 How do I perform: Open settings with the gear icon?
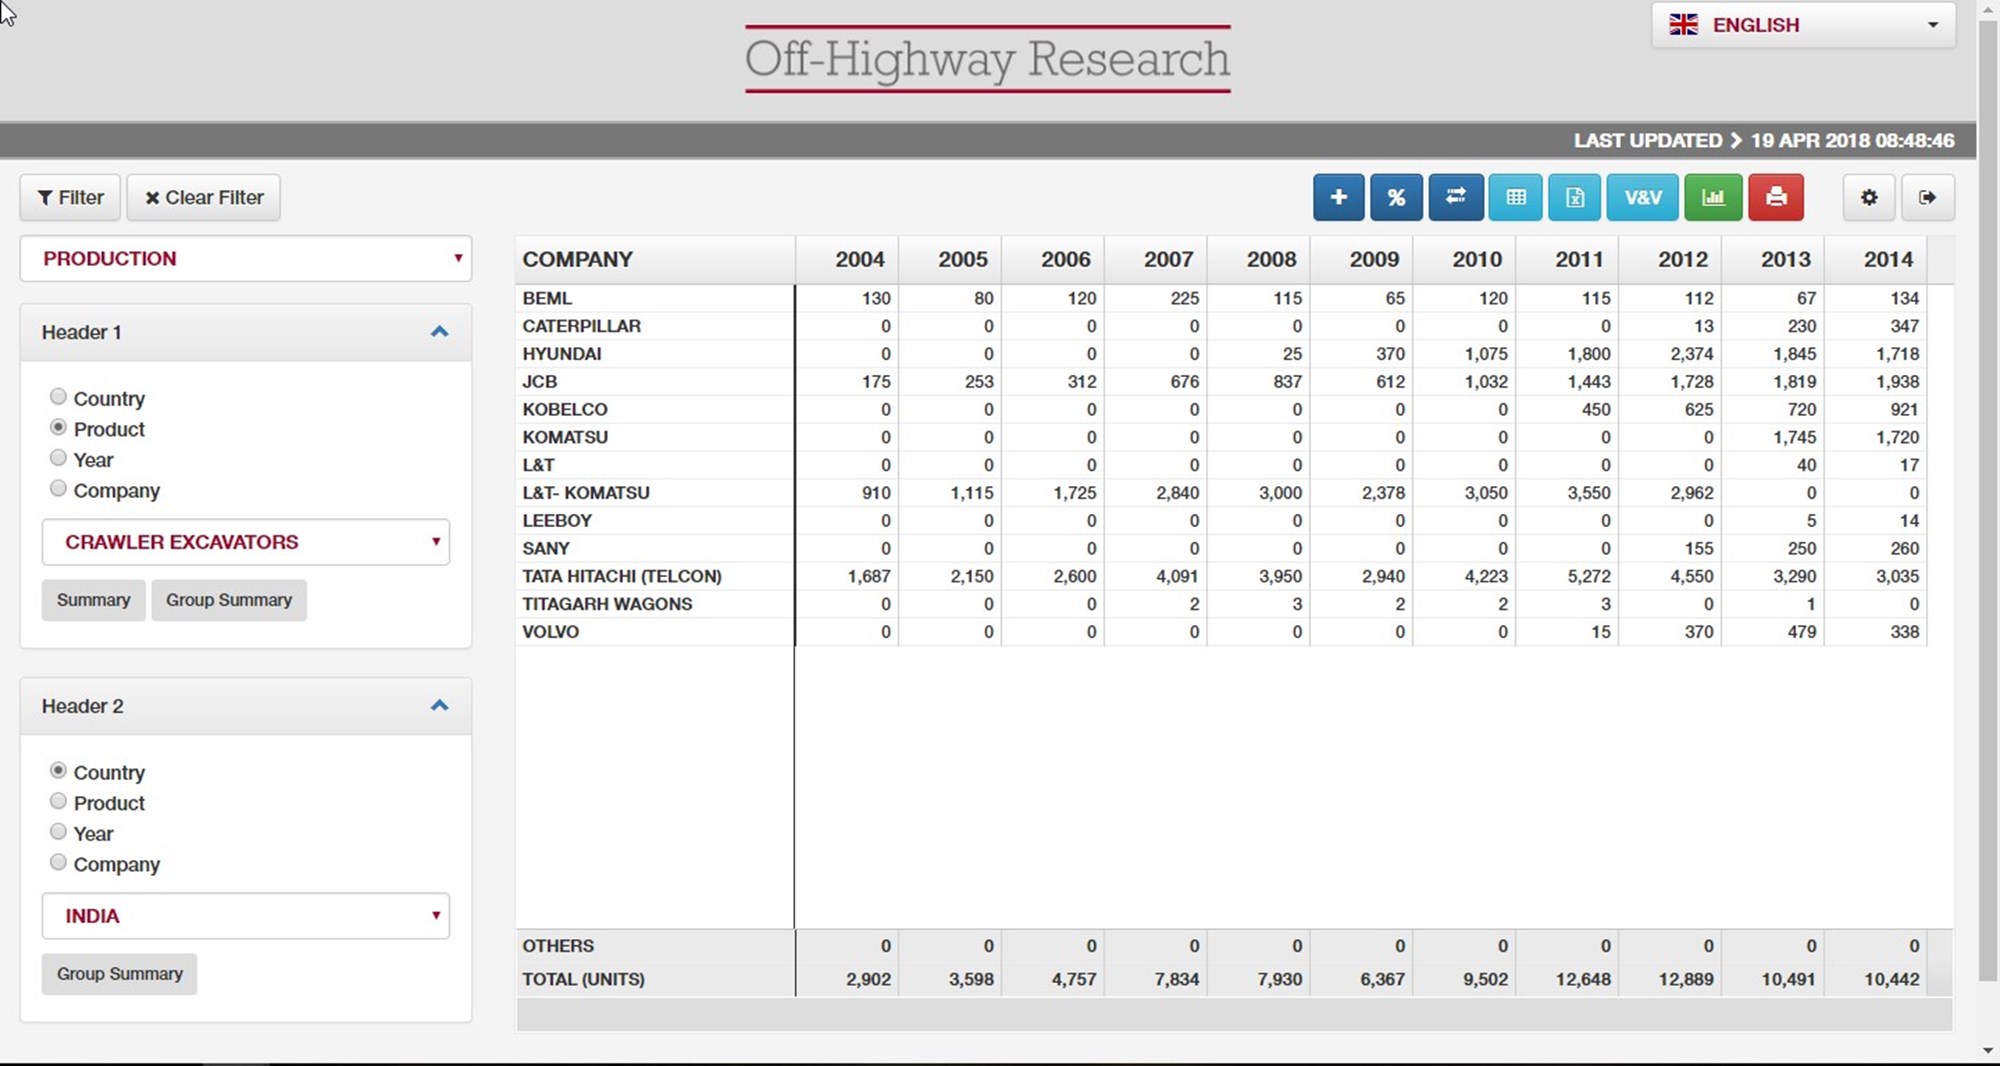pos(1868,197)
